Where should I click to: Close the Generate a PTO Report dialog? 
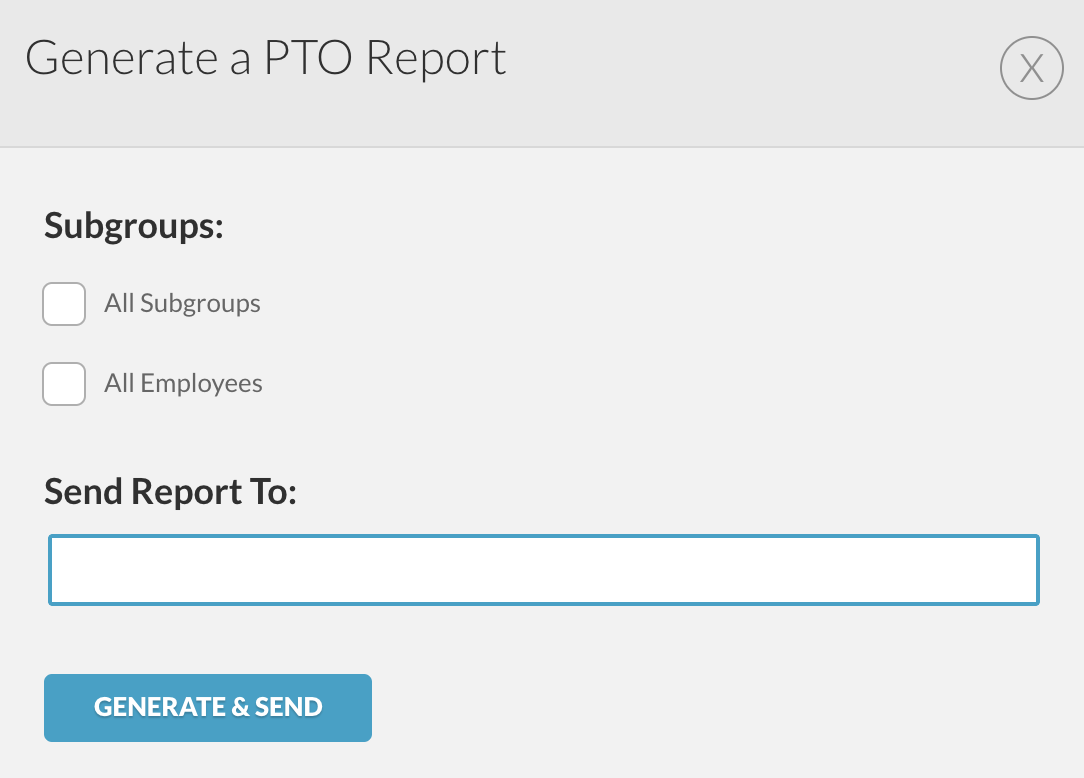1031,68
